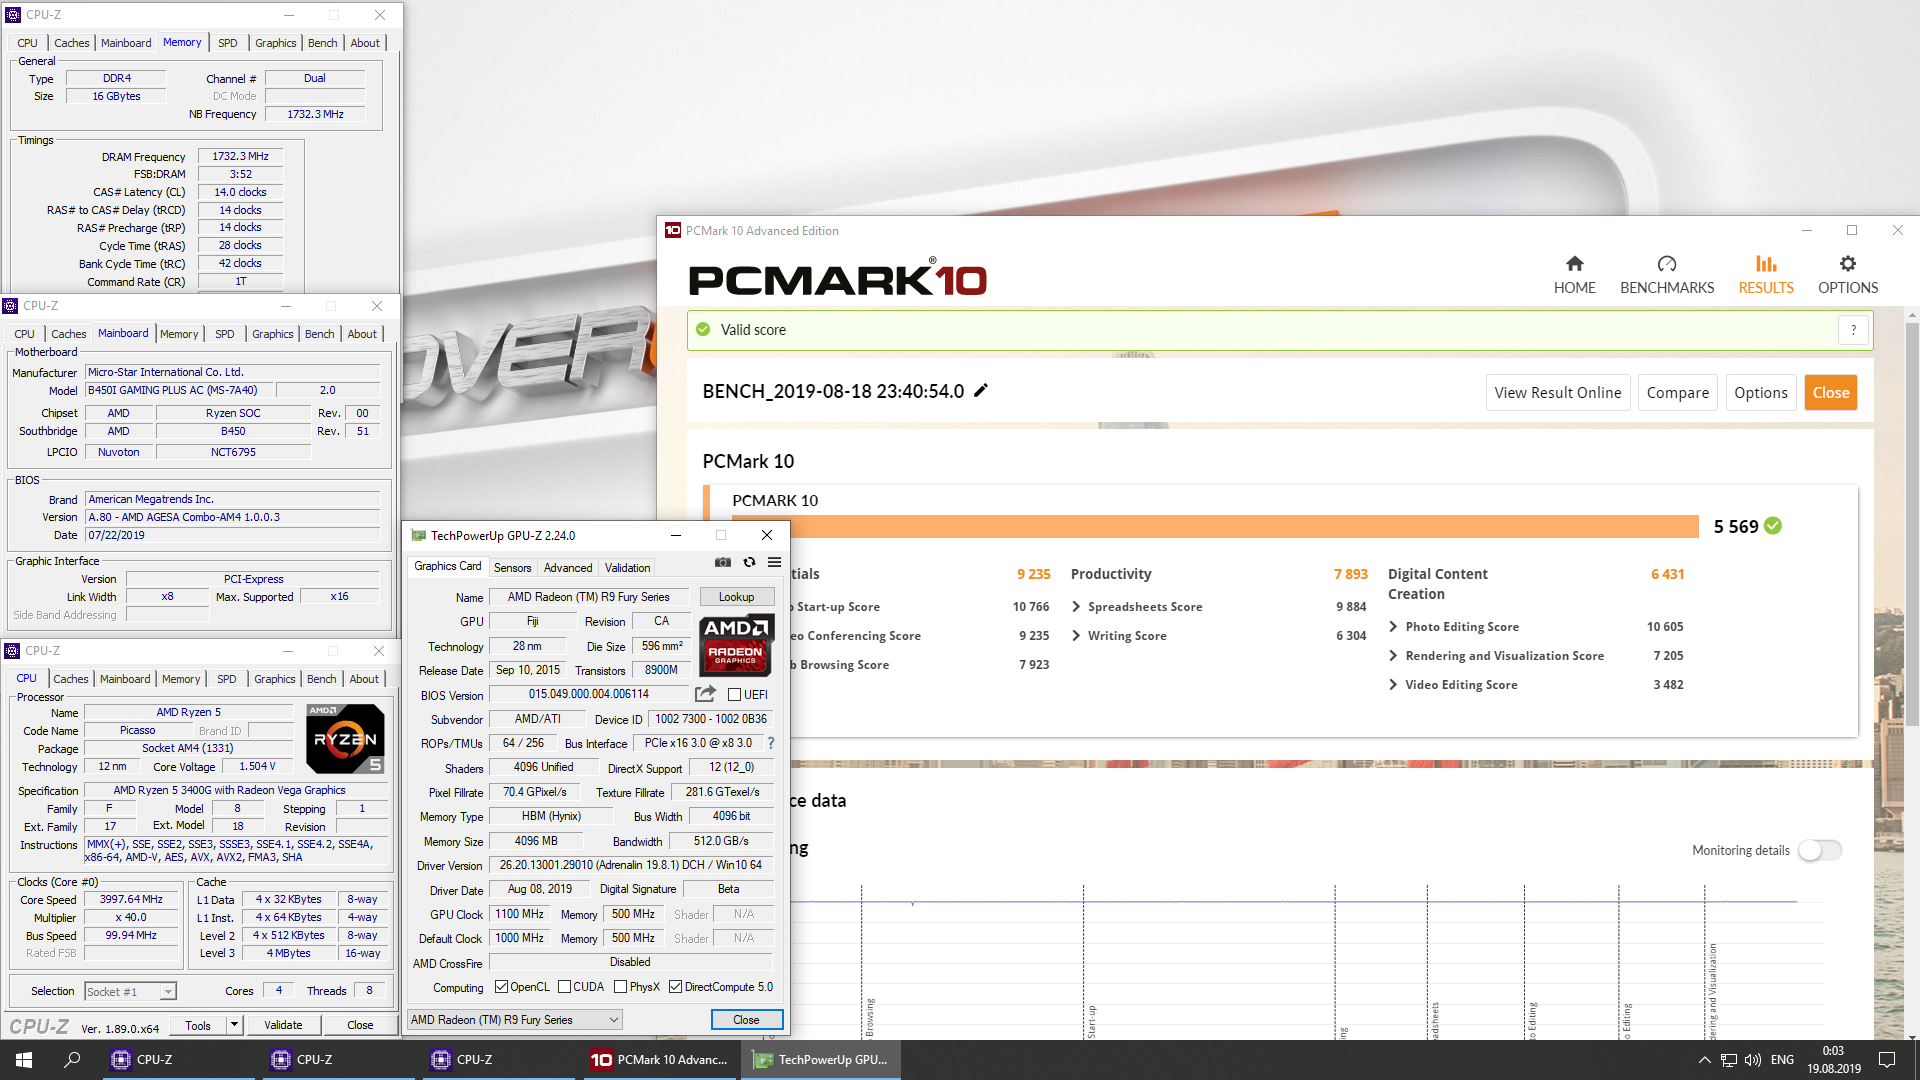This screenshot has width=1920, height=1080.
Task: Click the PCMark 10 orange score bar
Action: tap(1215, 526)
